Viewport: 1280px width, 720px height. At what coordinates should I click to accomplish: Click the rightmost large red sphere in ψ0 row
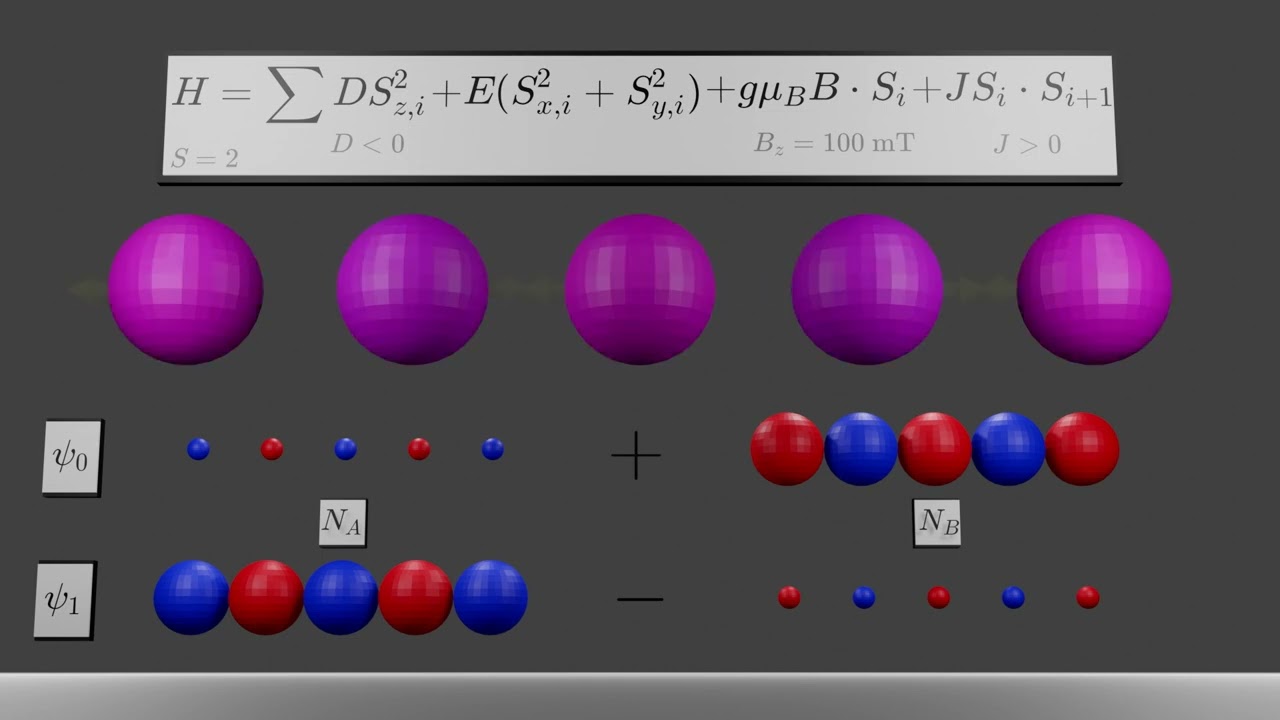click(x=1082, y=449)
